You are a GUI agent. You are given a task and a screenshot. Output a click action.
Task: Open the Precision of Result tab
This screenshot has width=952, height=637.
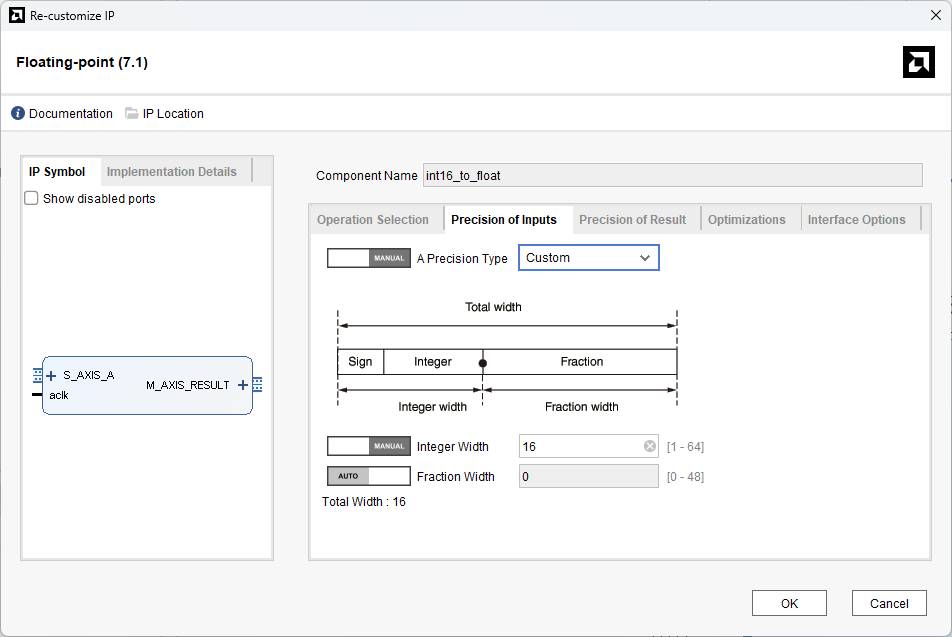pyautogui.click(x=632, y=220)
